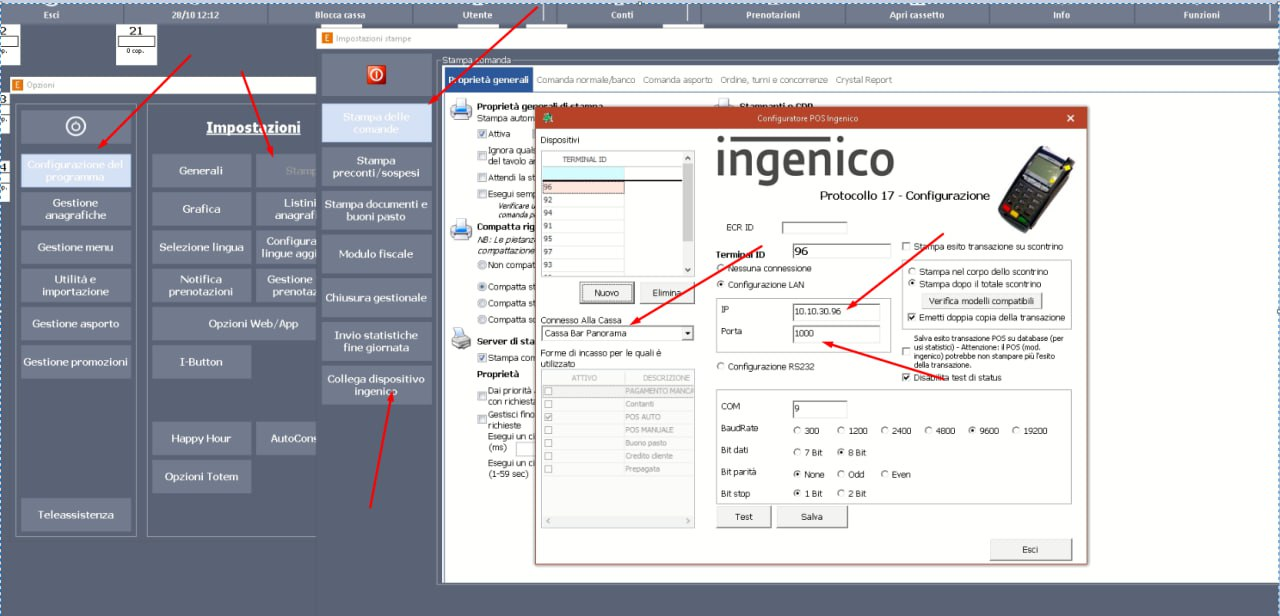Close the Configuratore POS Ingenico dialog

1070,118
